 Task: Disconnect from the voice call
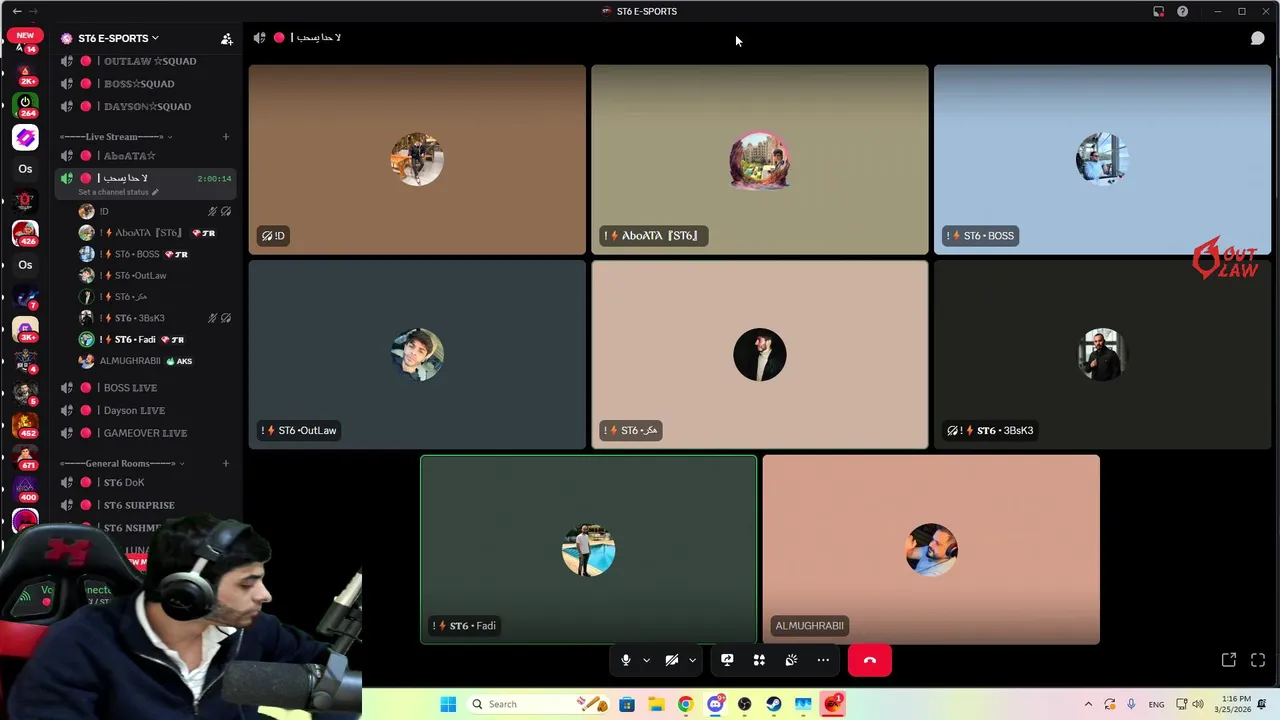[870, 660]
